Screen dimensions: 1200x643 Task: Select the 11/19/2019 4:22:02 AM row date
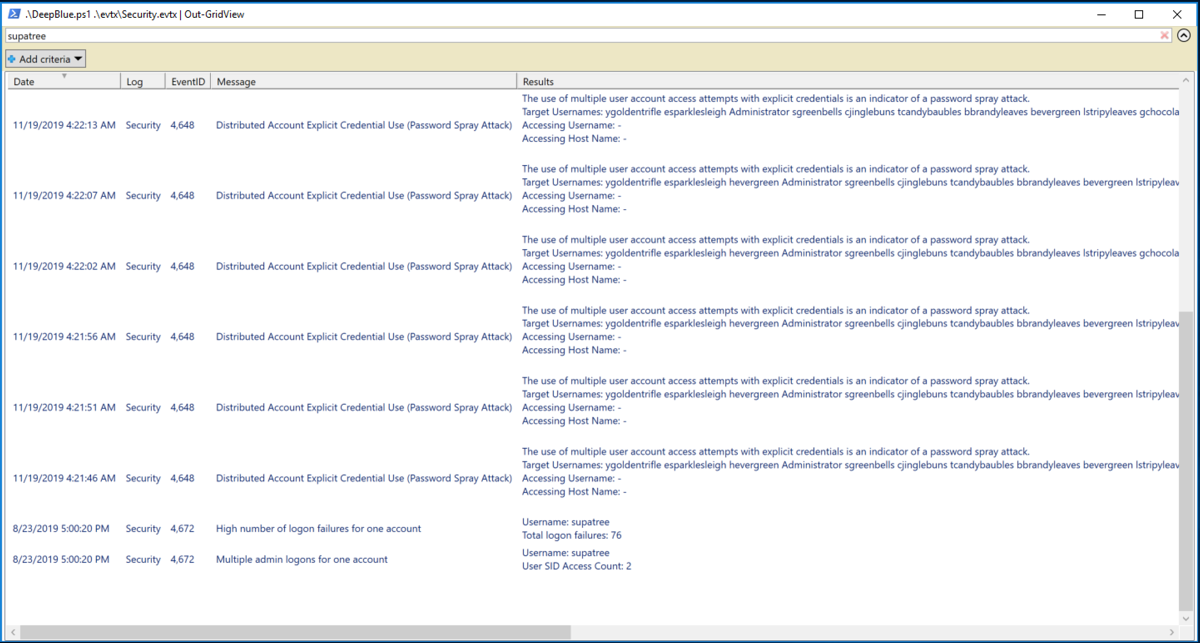pyautogui.click(x=64, y=266)
